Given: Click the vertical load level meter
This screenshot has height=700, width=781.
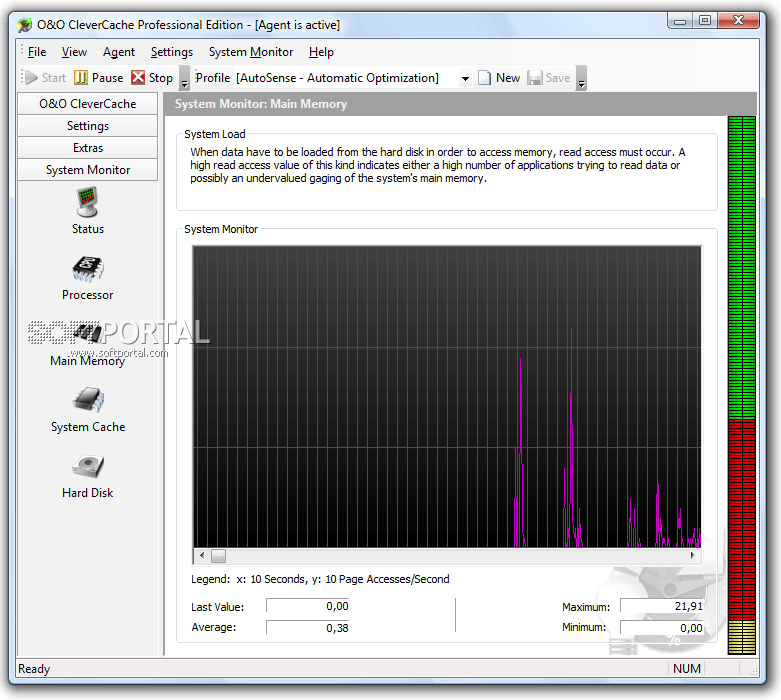Looking at the screenshot, I should coord(742,385).
